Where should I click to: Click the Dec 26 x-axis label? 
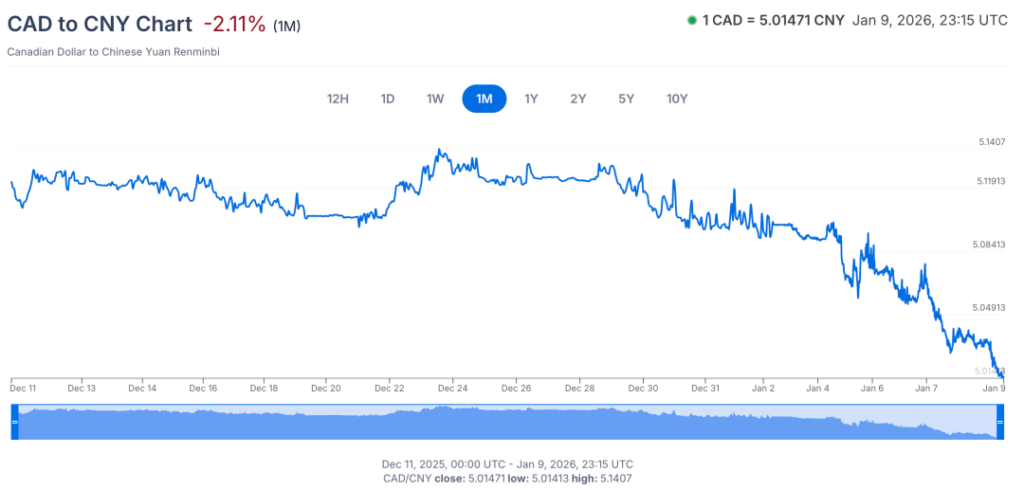click(x=516, y=388)
